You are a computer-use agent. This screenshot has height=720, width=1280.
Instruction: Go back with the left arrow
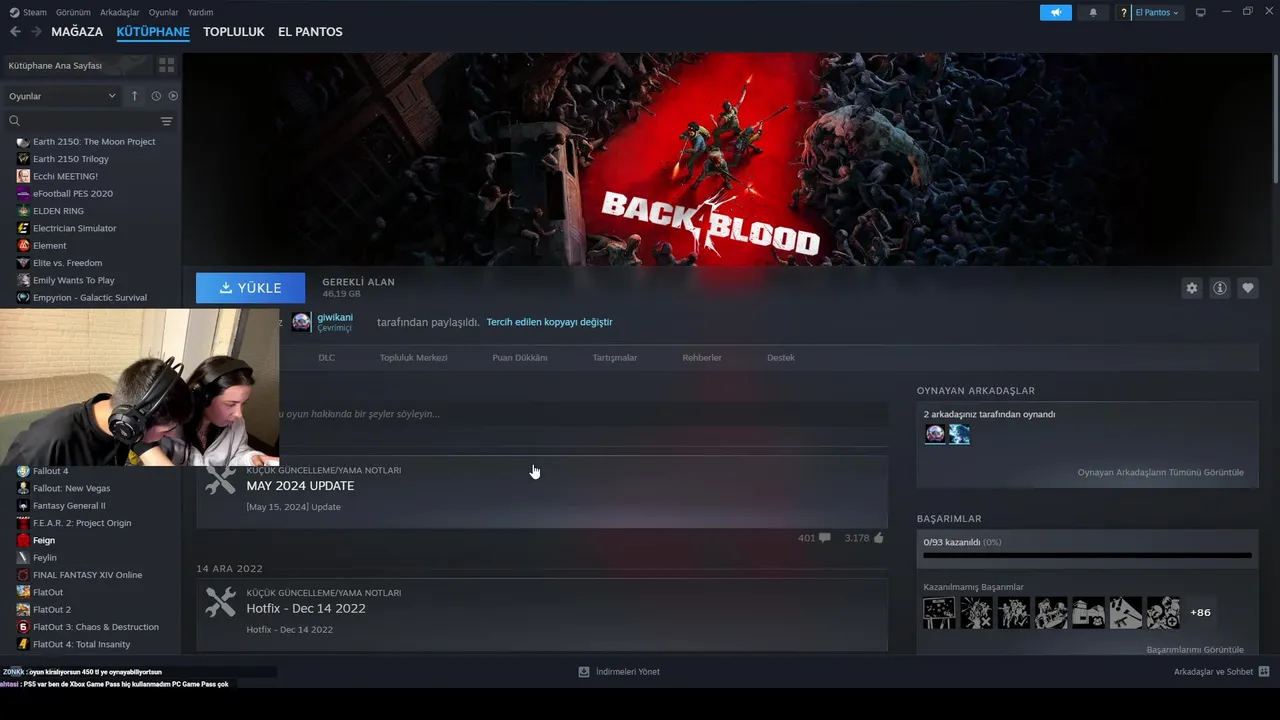click(x=15, y=32)
